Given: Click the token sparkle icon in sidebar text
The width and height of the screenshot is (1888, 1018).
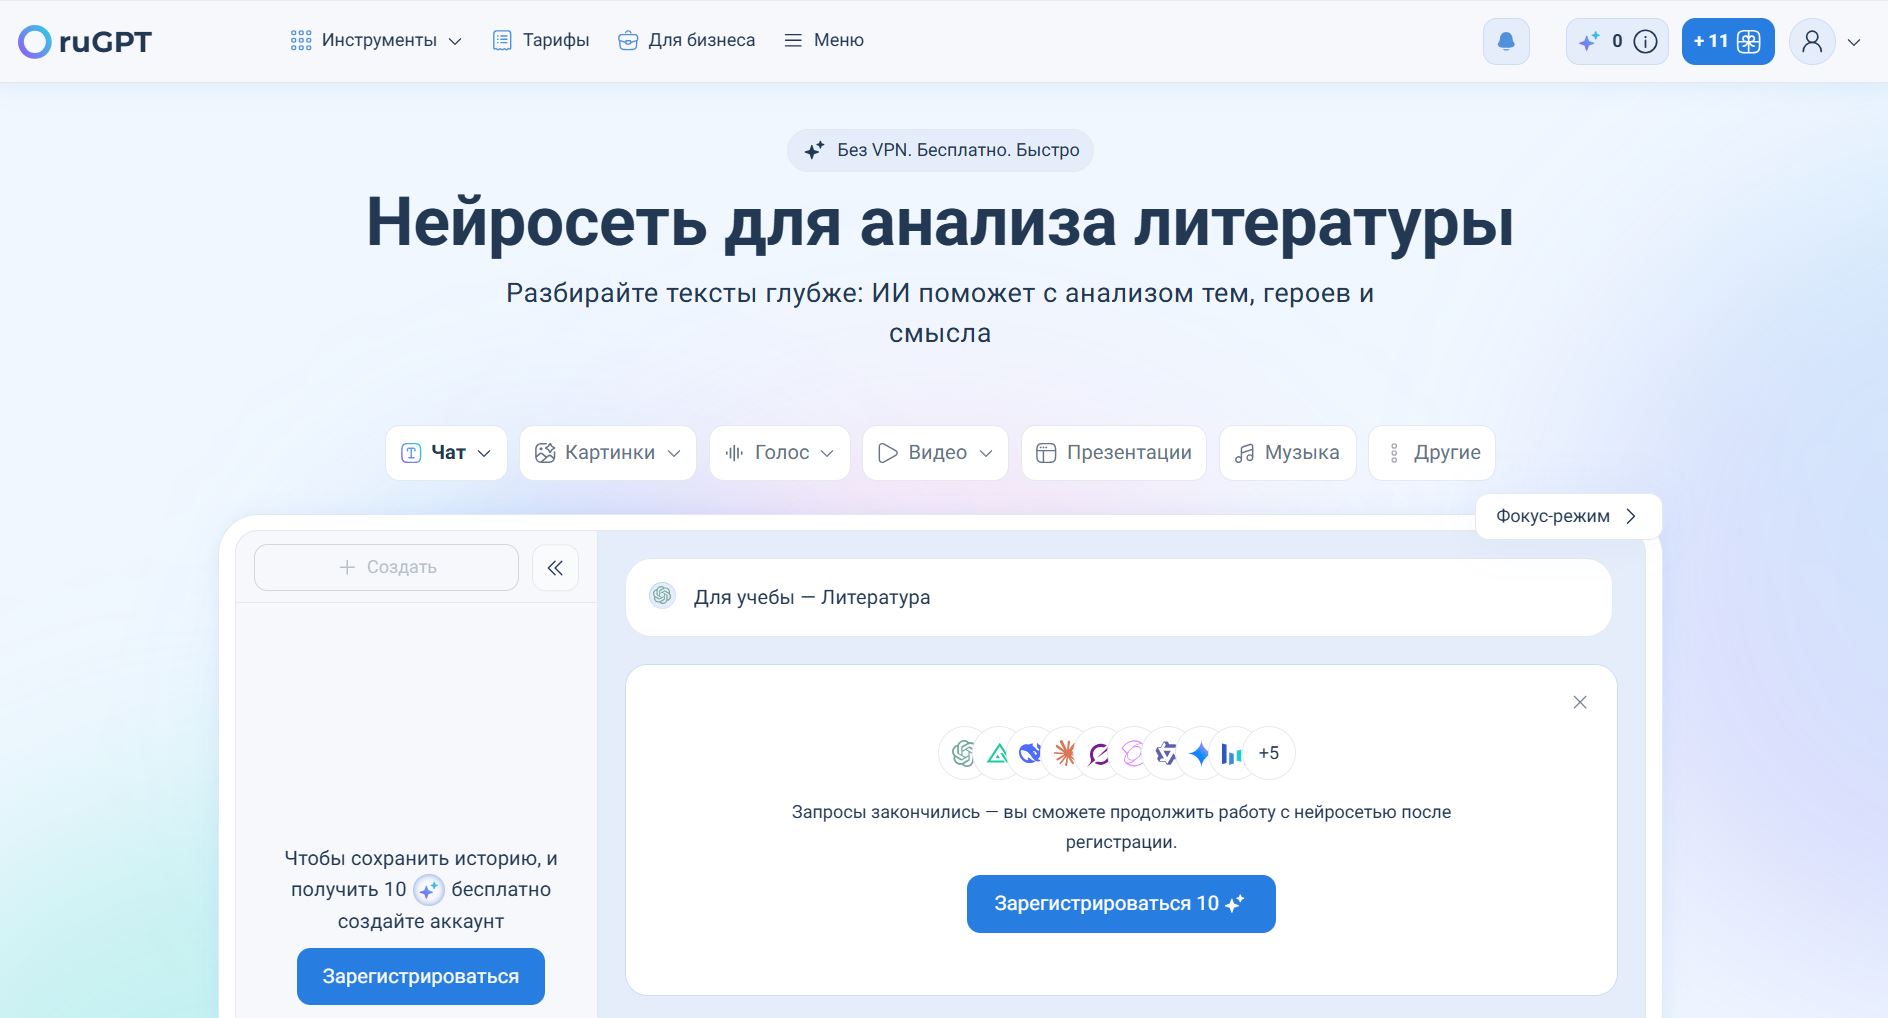Looking at the screenshot, I should (429, 890).
